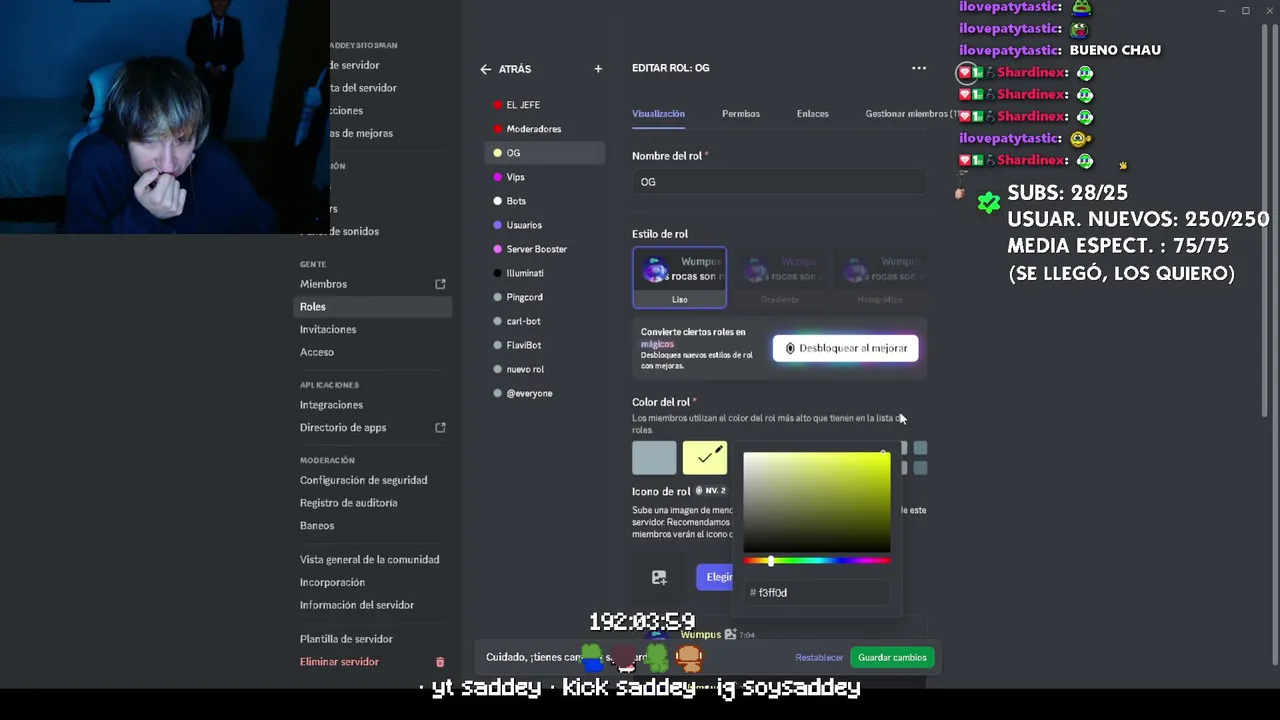1280x720 pixels.
Task: Click Desbloquear al mejorar button
Action: click(845, 348)
